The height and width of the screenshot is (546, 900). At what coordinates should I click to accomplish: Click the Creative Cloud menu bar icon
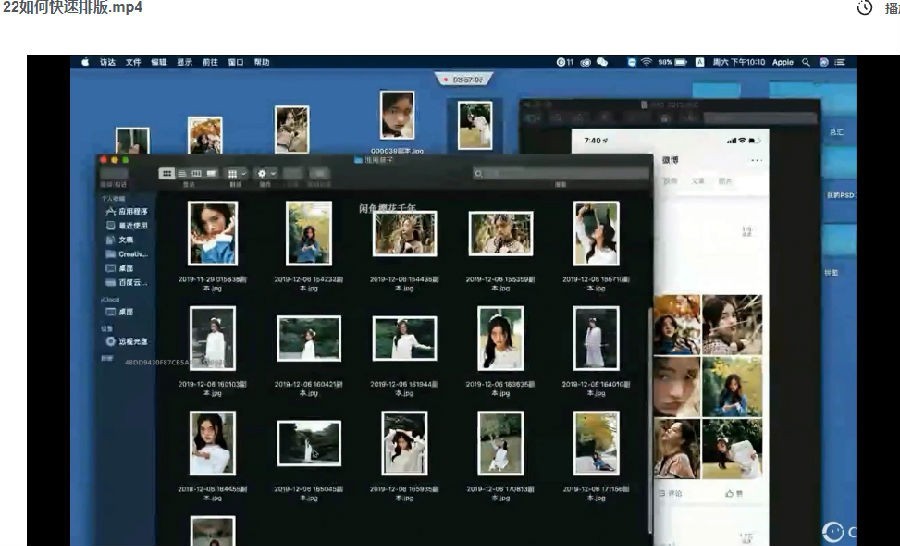point(585,62)
